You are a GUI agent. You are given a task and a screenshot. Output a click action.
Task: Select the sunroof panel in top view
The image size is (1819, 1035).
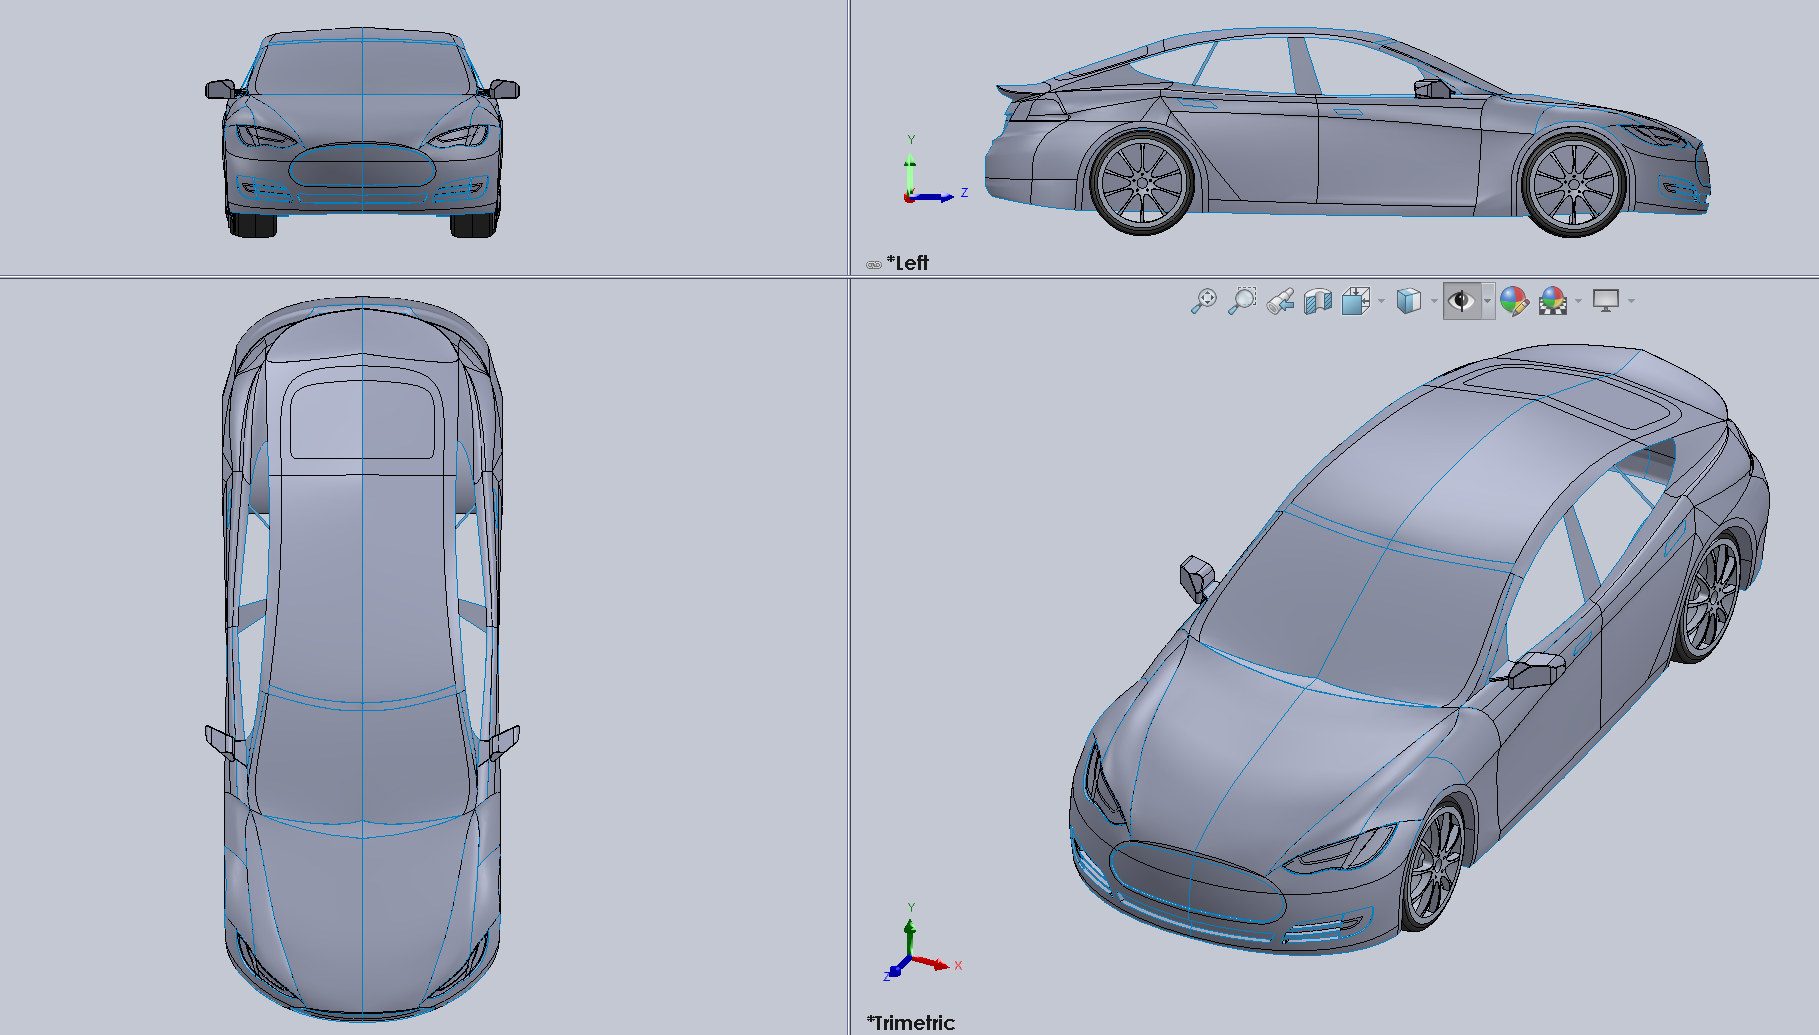[x=362, y=420]
